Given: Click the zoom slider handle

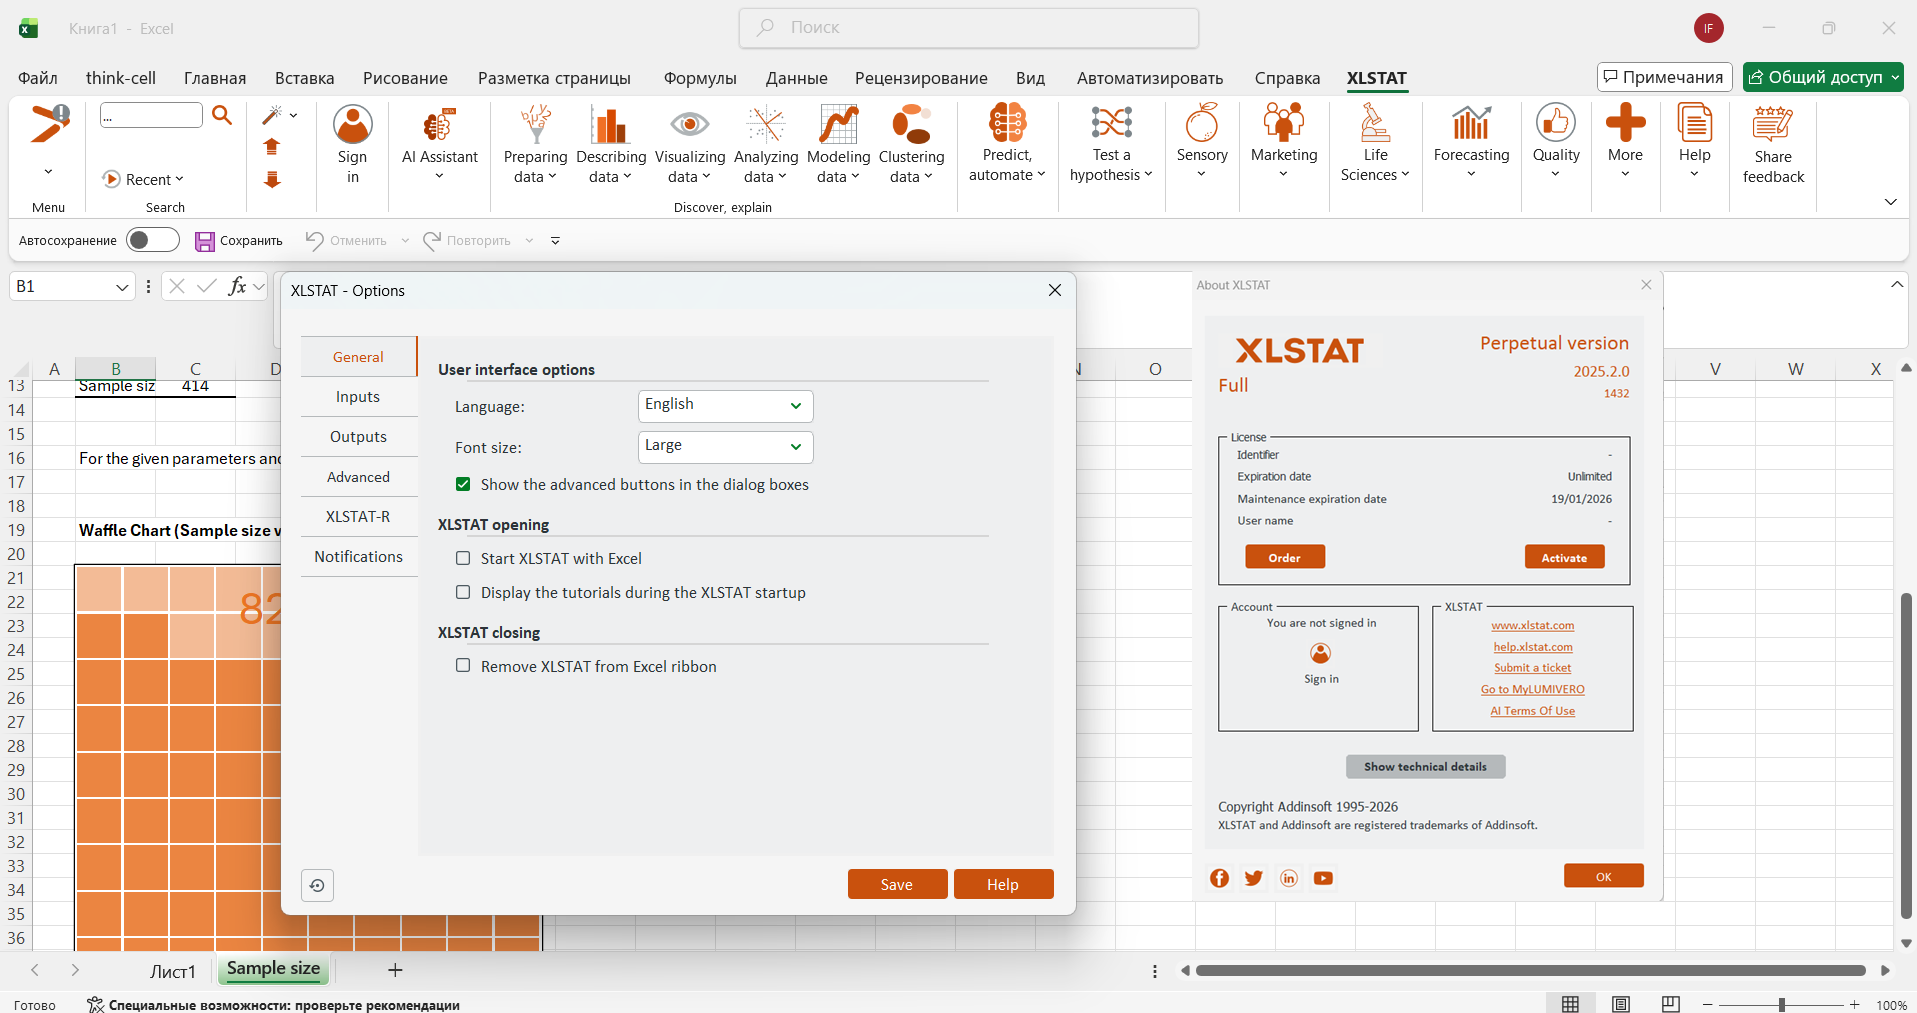Looking at the screenshot, I should point(1781,1004).
